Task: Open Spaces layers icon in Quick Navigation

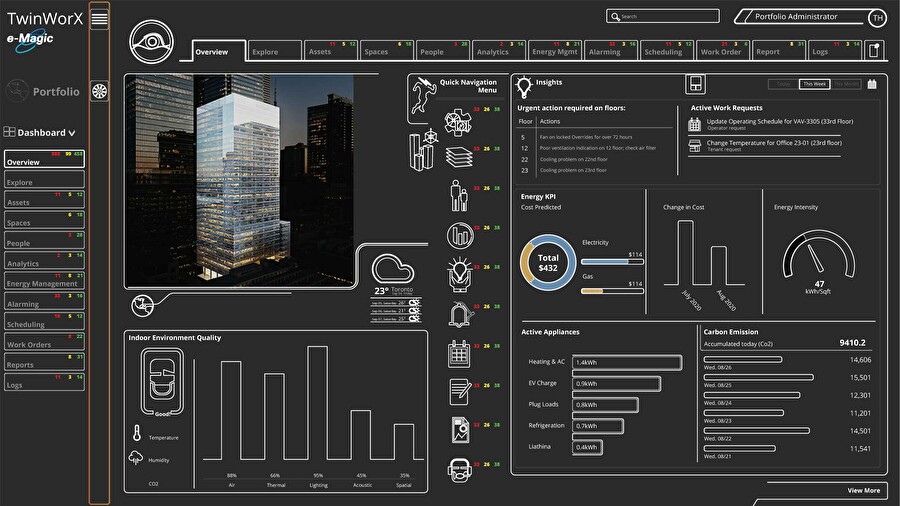Action: [459, 157]
